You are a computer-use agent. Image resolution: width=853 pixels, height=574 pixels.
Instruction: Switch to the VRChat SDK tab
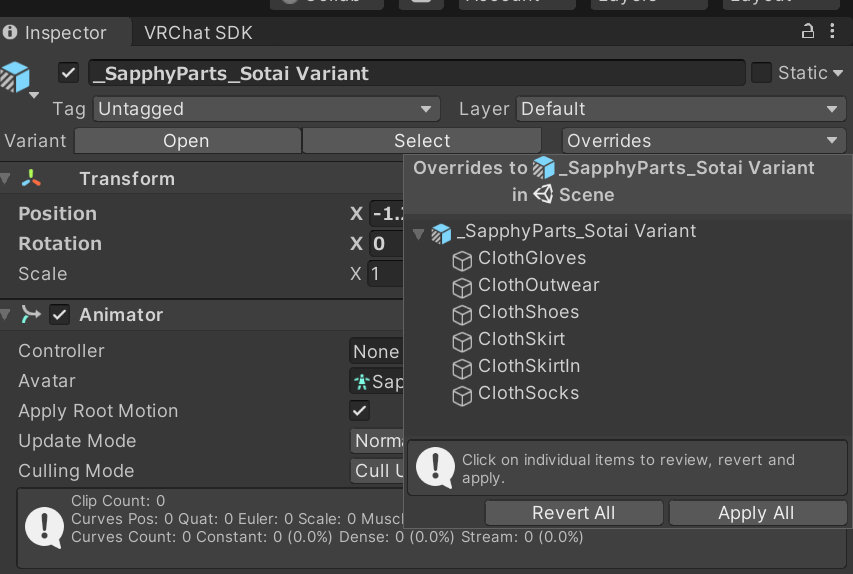pos(198,33)
